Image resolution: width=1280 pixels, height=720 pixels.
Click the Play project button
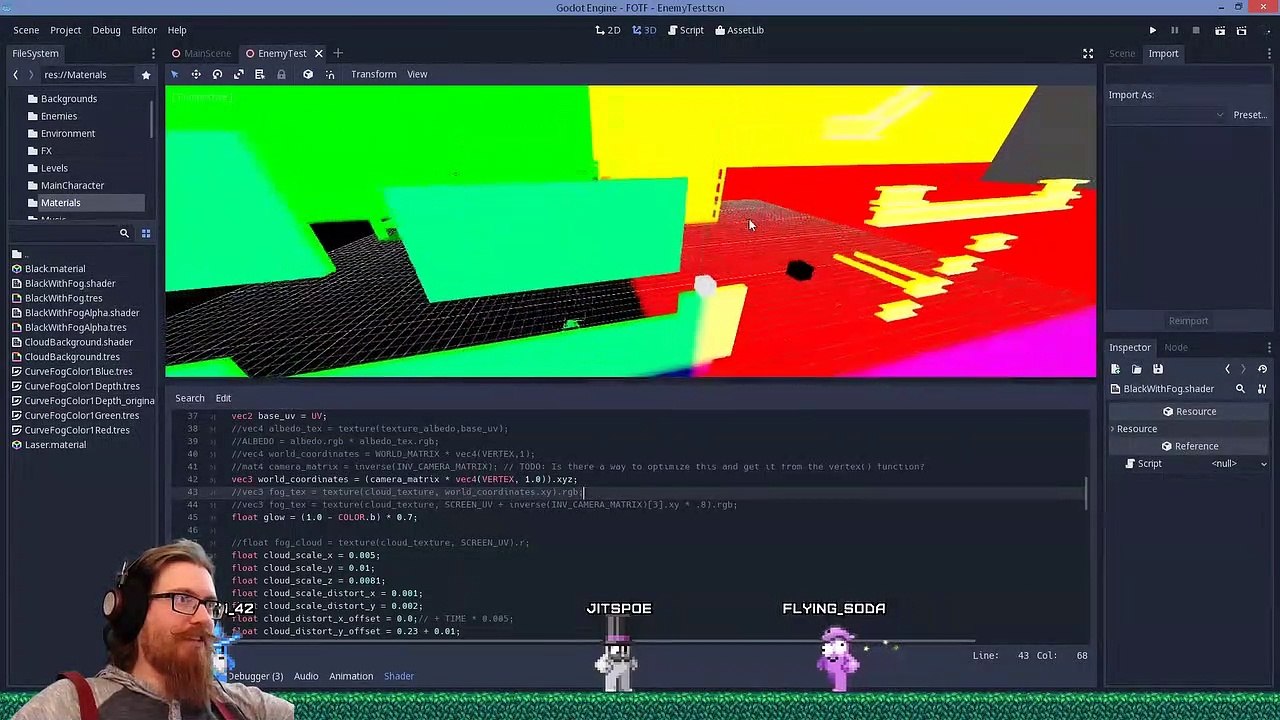tap(1152, 31)
